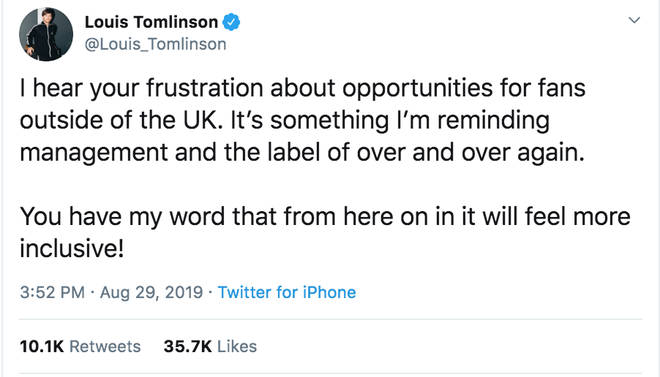660x377 pixels.
Task: Click the blue verified badge icon
Action: click(x=231, y=22)
